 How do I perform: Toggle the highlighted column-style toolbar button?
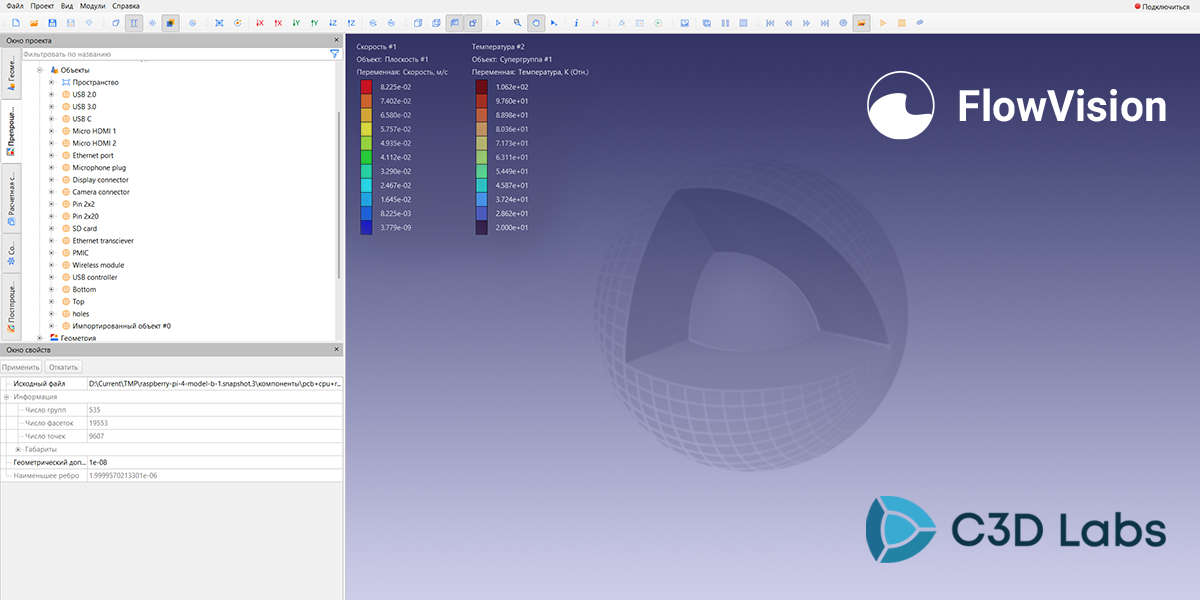click(133, 22)
